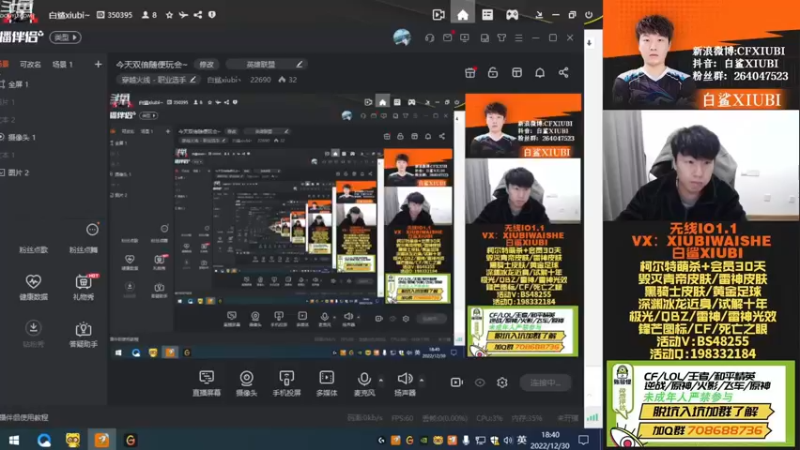Click the share icon above the preview
The image size is (800, 450).
pyautogui.click(x=563, y=72)
